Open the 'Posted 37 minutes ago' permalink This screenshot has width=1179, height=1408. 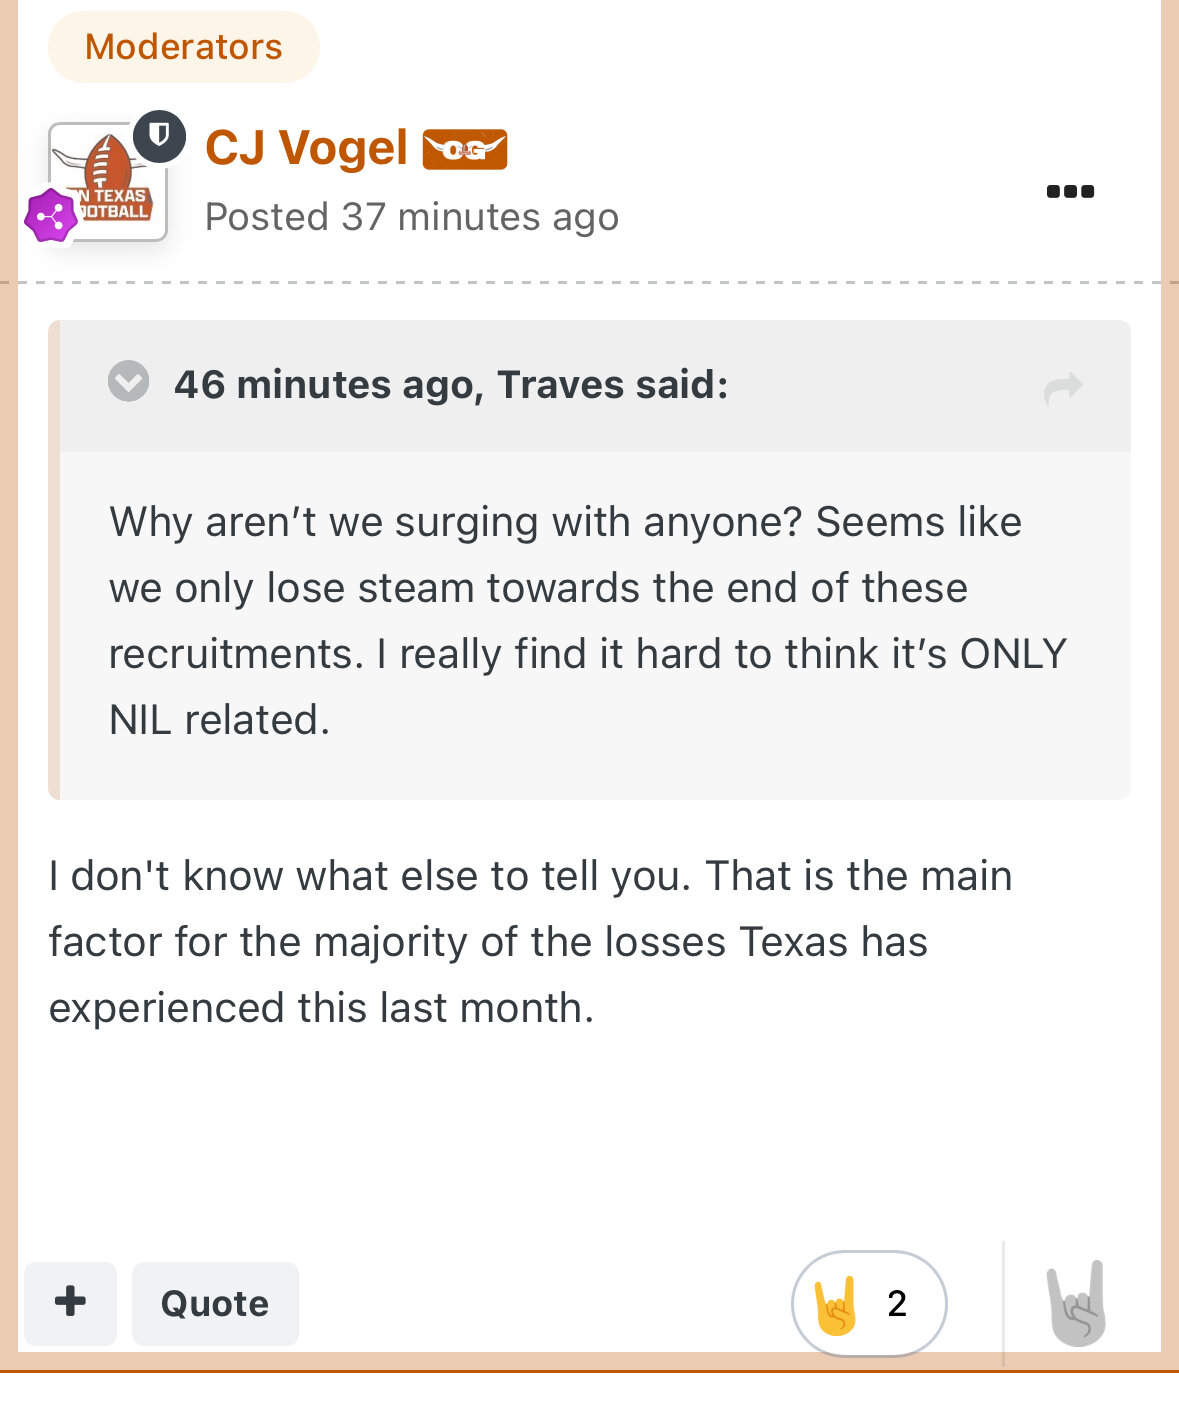tap(412, 217)
